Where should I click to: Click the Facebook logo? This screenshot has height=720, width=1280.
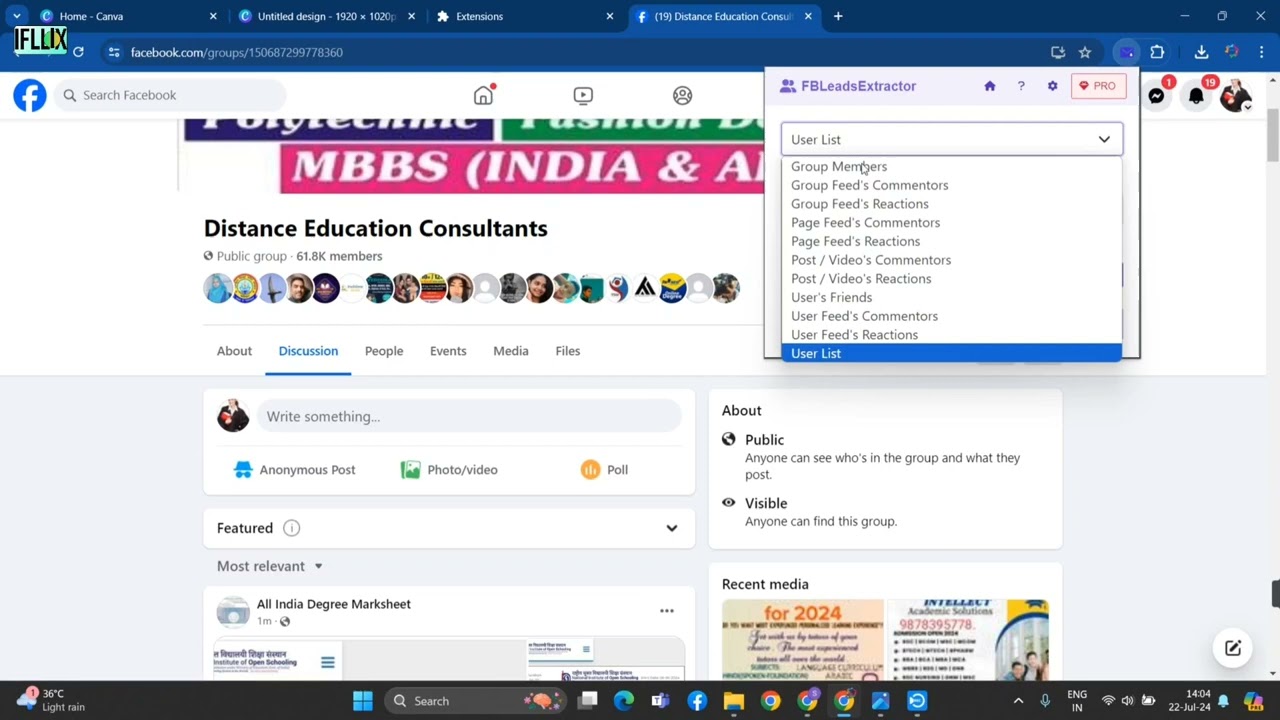tap(30, 95)
